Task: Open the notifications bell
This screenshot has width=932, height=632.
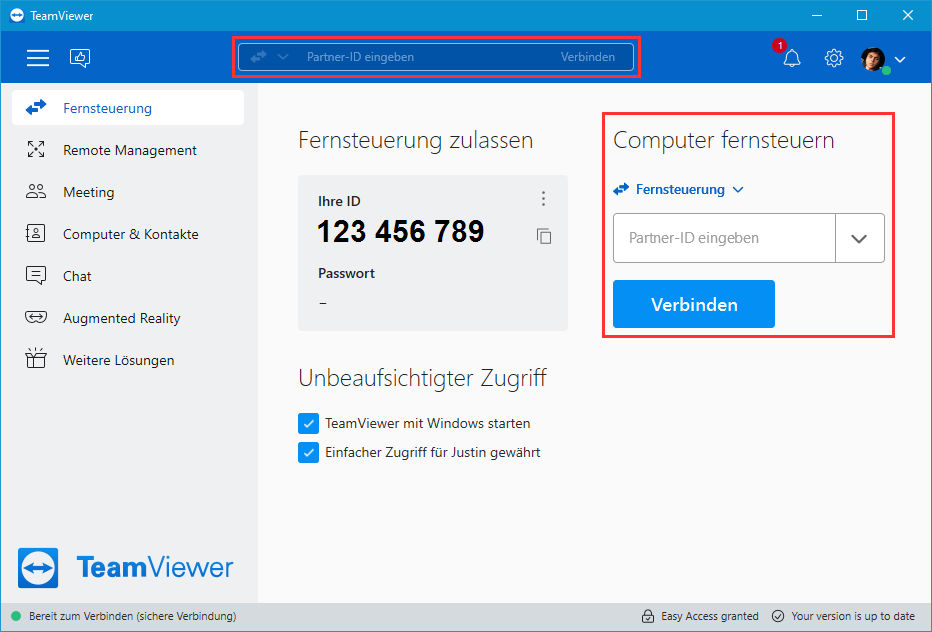Action: point(792,58)
